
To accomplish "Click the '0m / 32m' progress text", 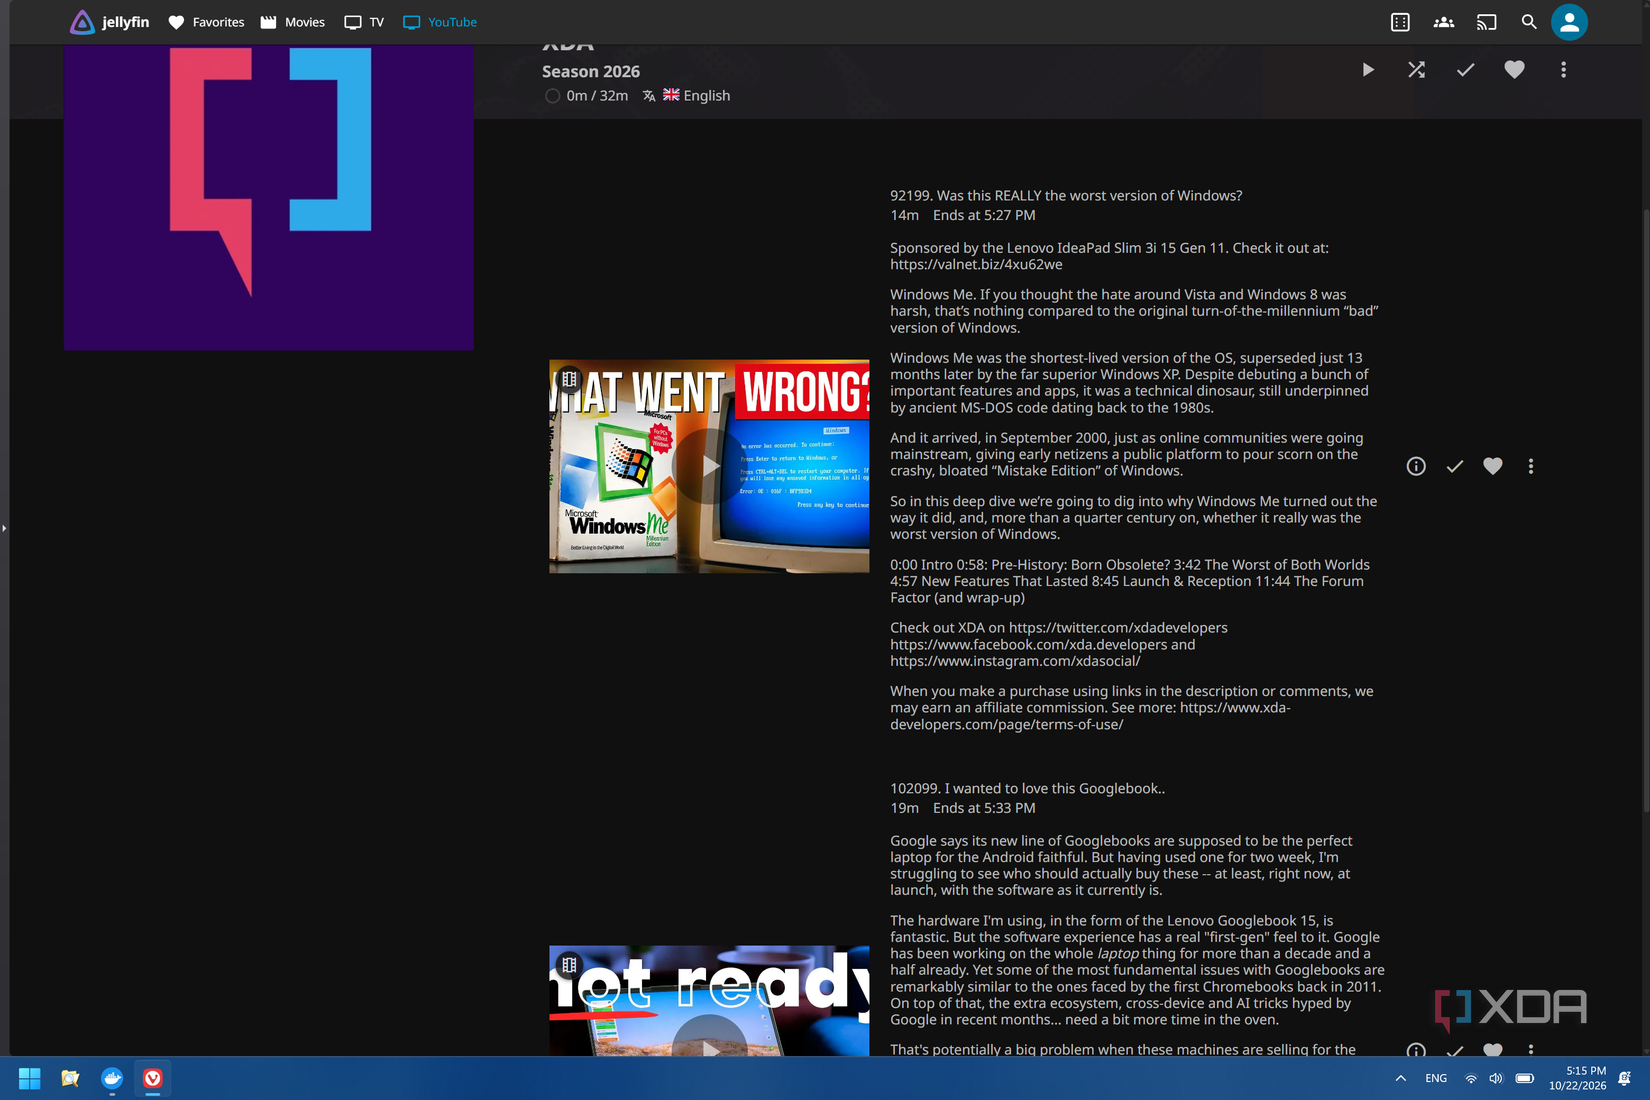I will tap(597, 96).
